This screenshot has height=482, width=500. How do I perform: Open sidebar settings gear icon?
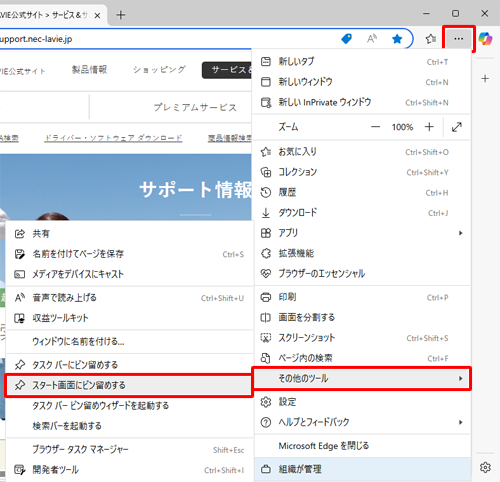485,467
